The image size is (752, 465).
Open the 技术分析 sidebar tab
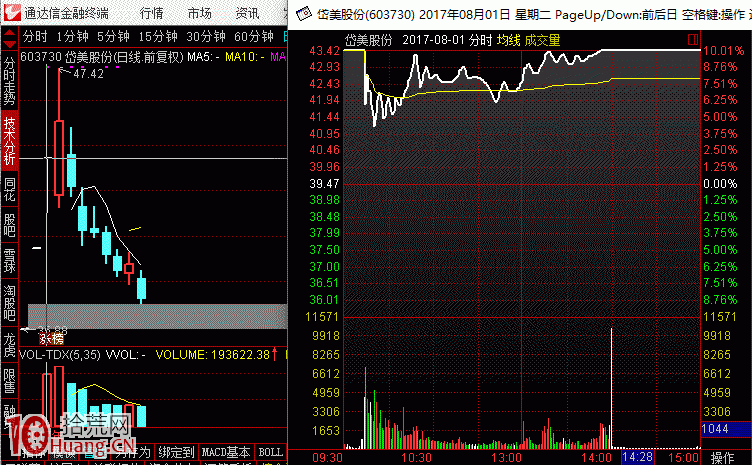[x=10, y=141]
